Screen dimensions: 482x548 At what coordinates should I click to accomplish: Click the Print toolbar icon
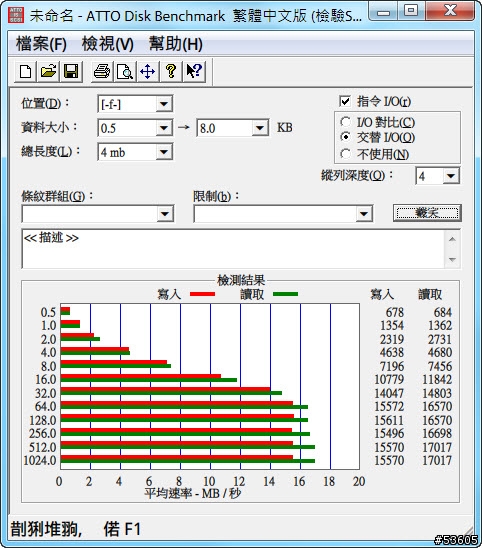click(x=102, y=72)
